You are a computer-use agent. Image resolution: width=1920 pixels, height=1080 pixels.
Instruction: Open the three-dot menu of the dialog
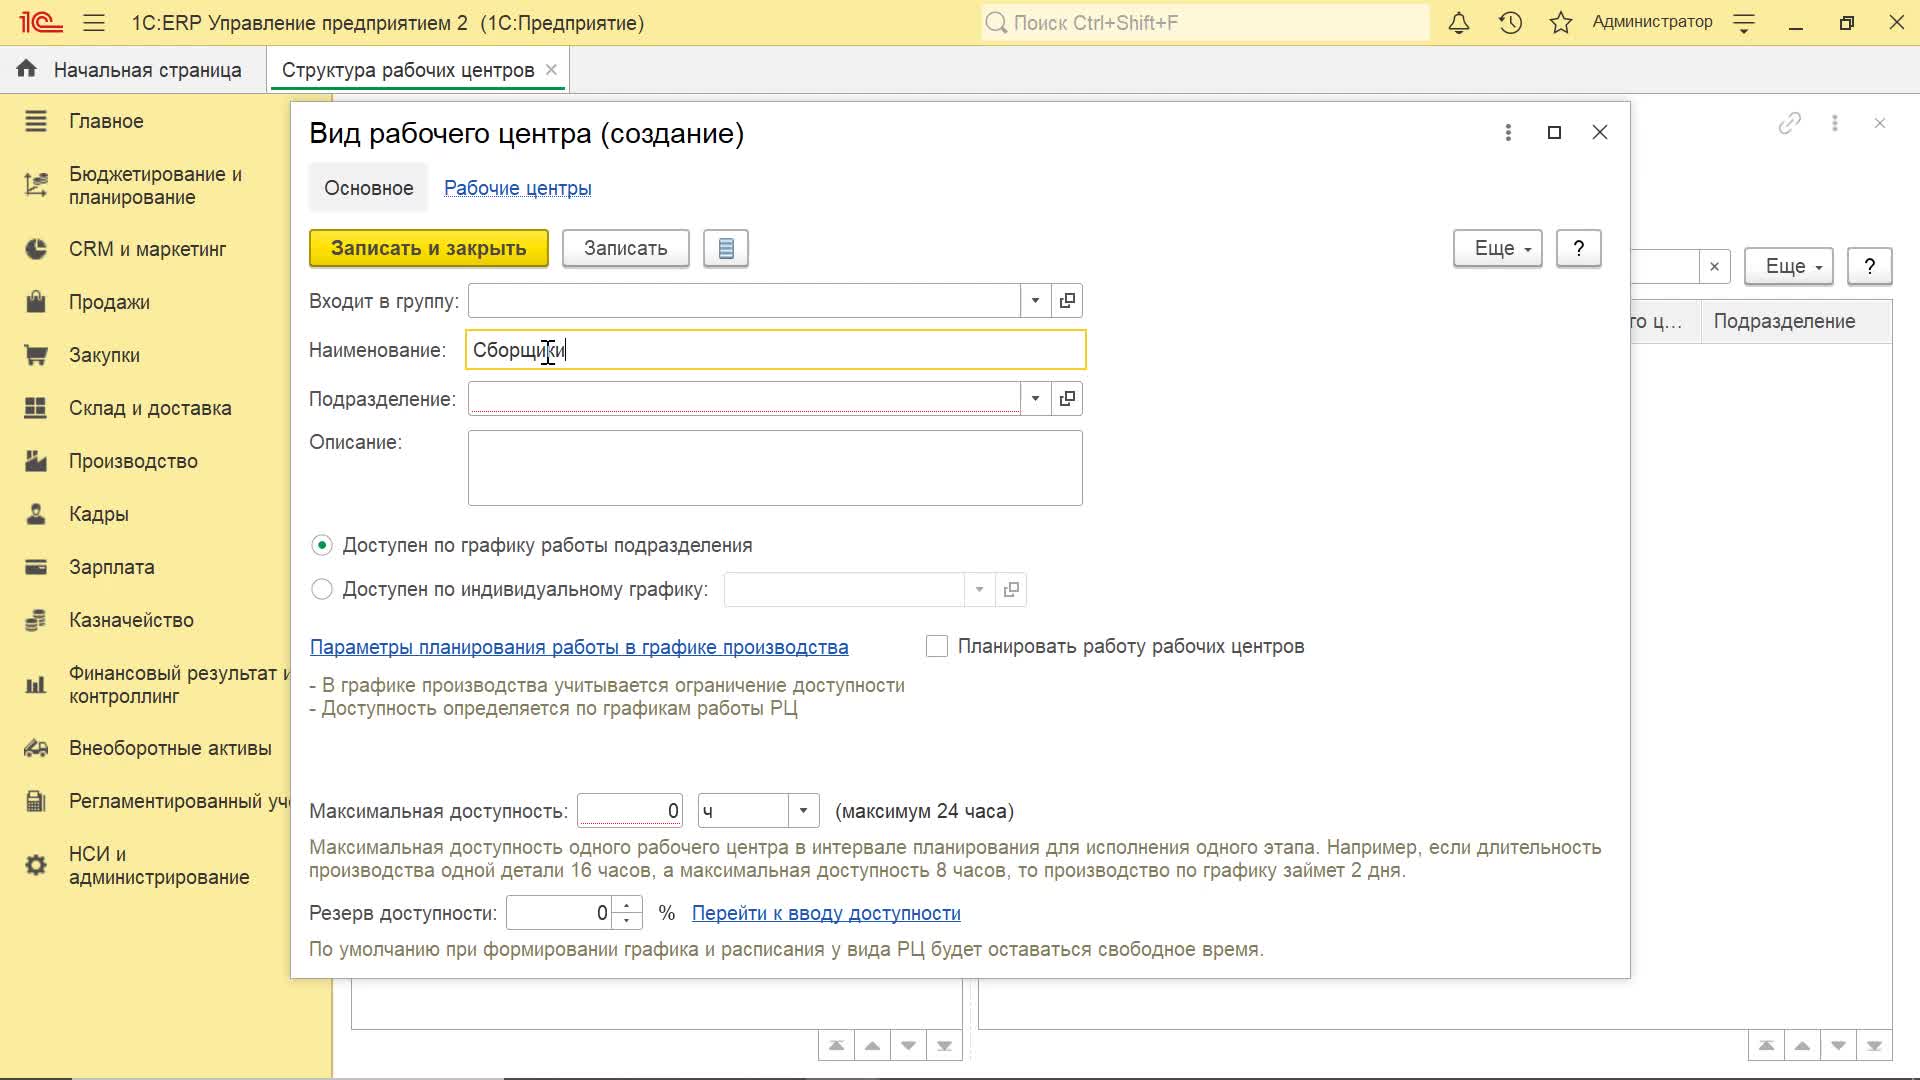tap(1508, 132)
